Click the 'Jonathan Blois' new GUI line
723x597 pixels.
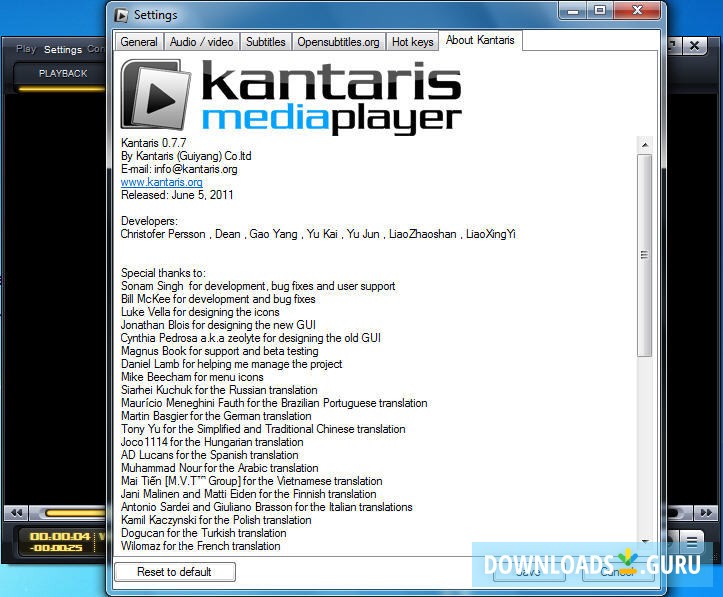coord(218,325)
